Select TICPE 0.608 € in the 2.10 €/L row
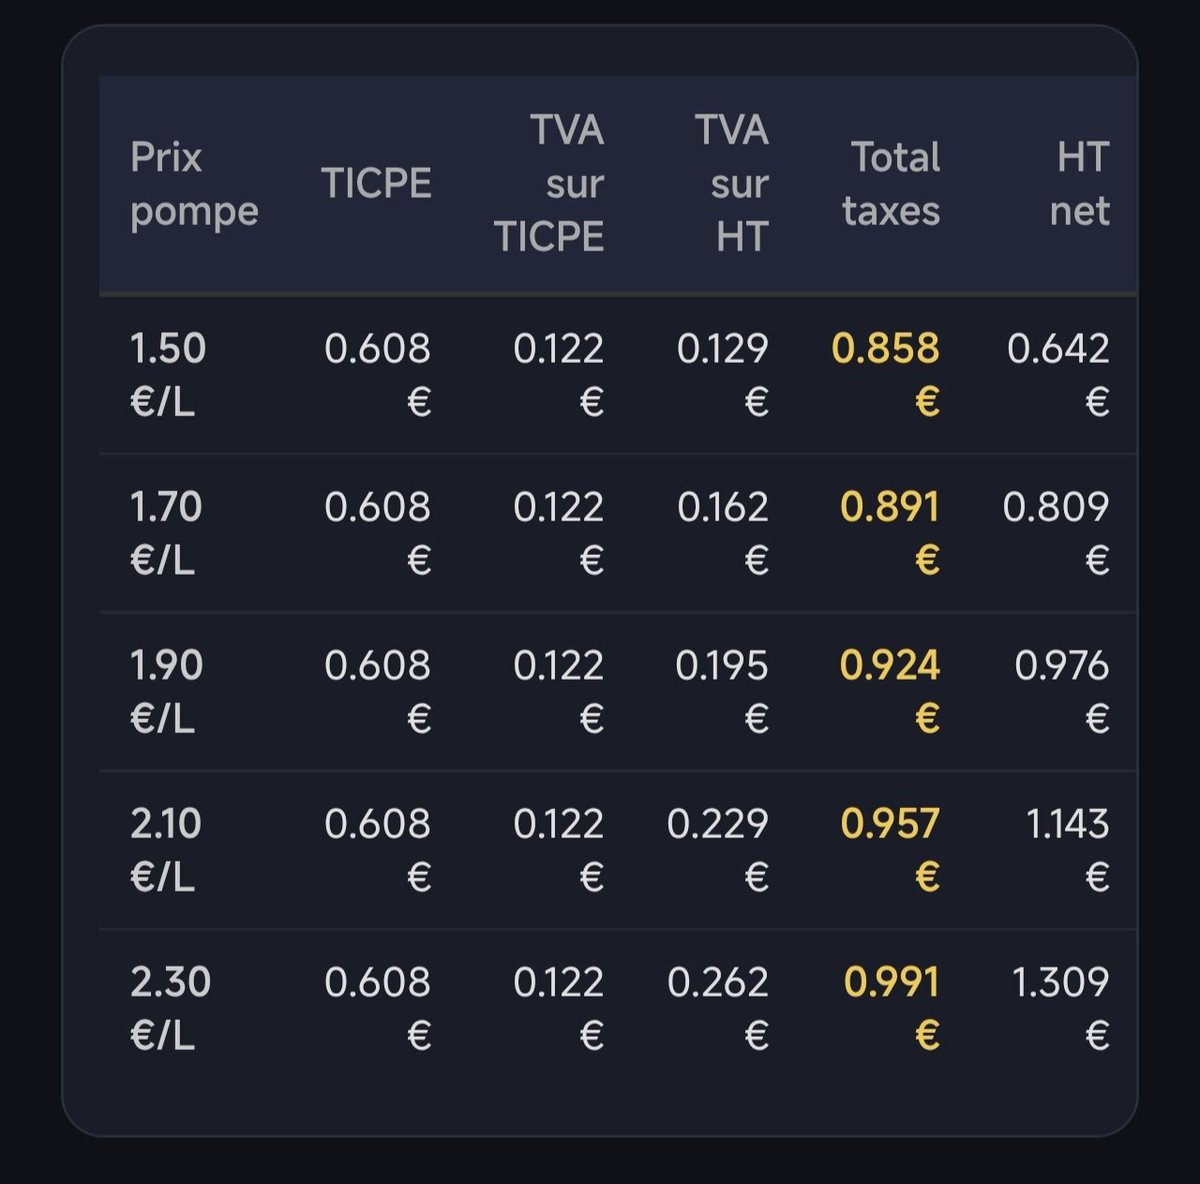Image resolution: width=1200 pixels, height=1184 pixels. click(378, 850)
